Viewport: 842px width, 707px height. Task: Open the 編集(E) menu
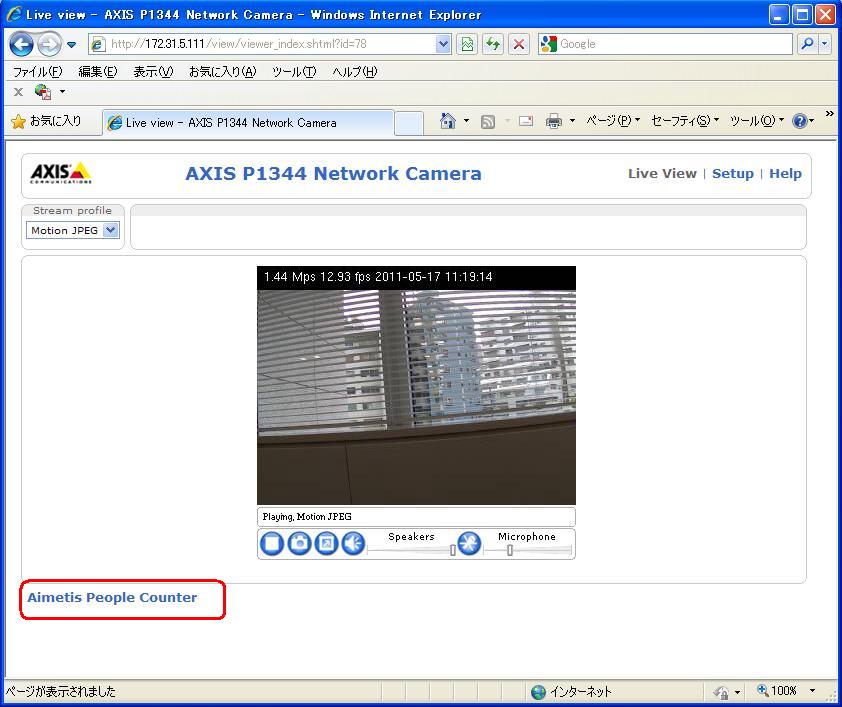(98, 71)
